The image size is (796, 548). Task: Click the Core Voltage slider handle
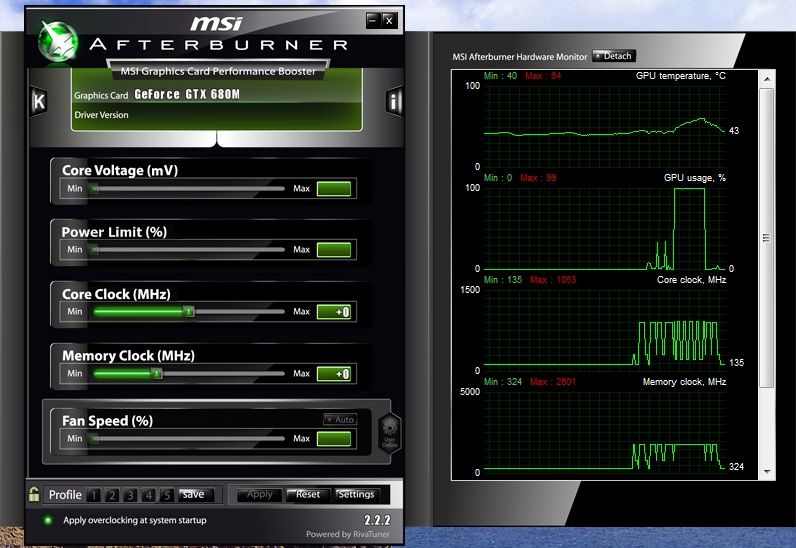coord(93,188)
